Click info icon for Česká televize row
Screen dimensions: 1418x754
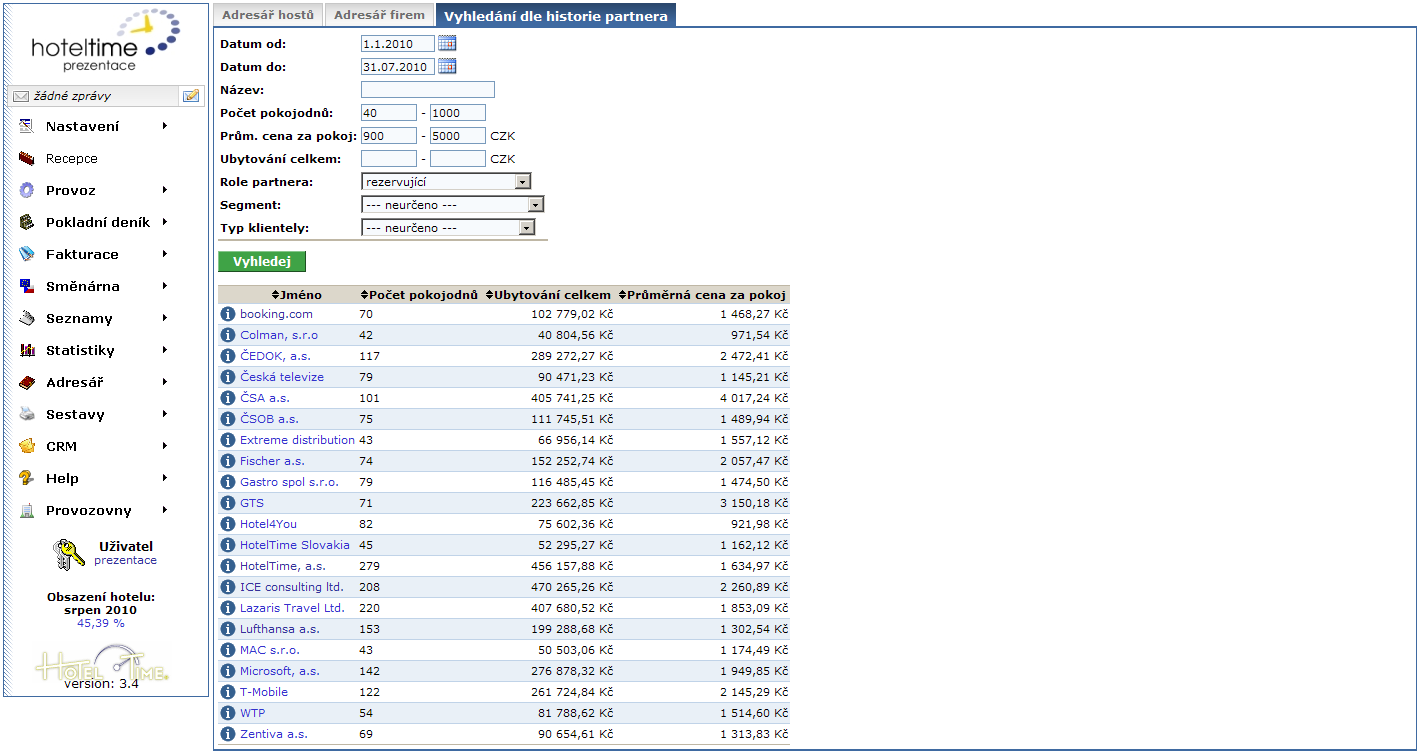click(x=228, y=377)
